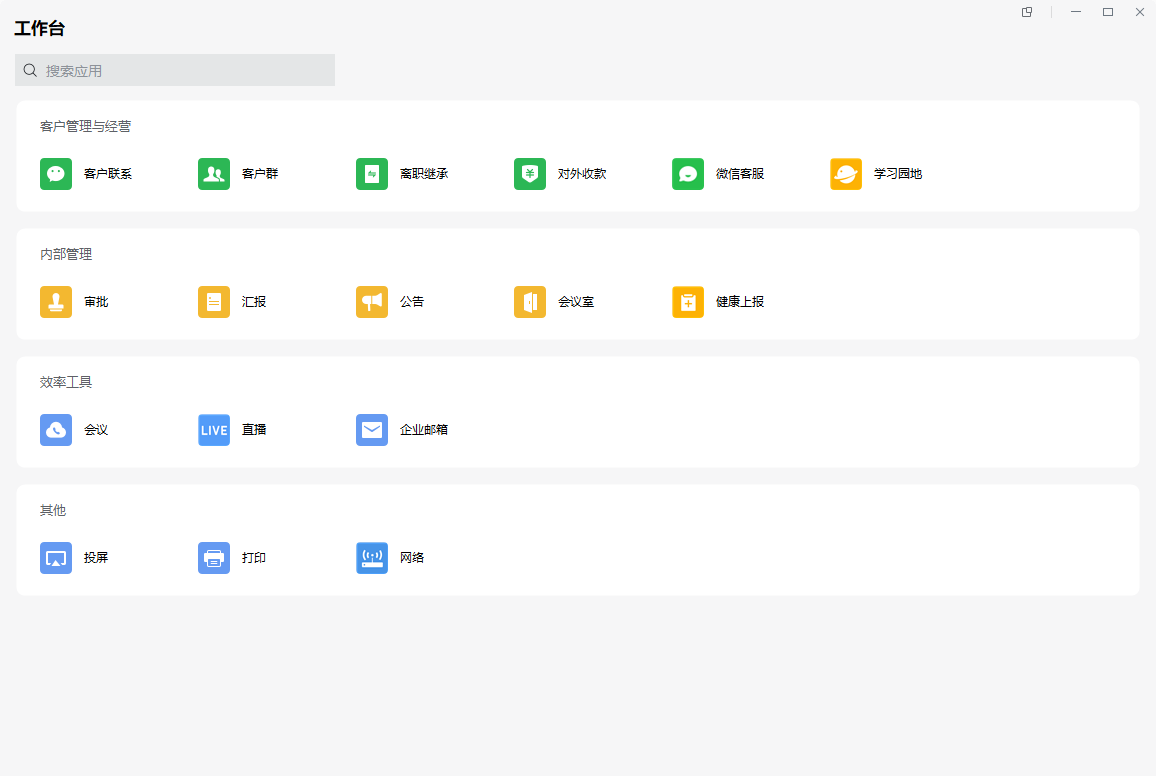Click the 搜索应用 search field
This screenshot has width=1156, height=776.
175,70
